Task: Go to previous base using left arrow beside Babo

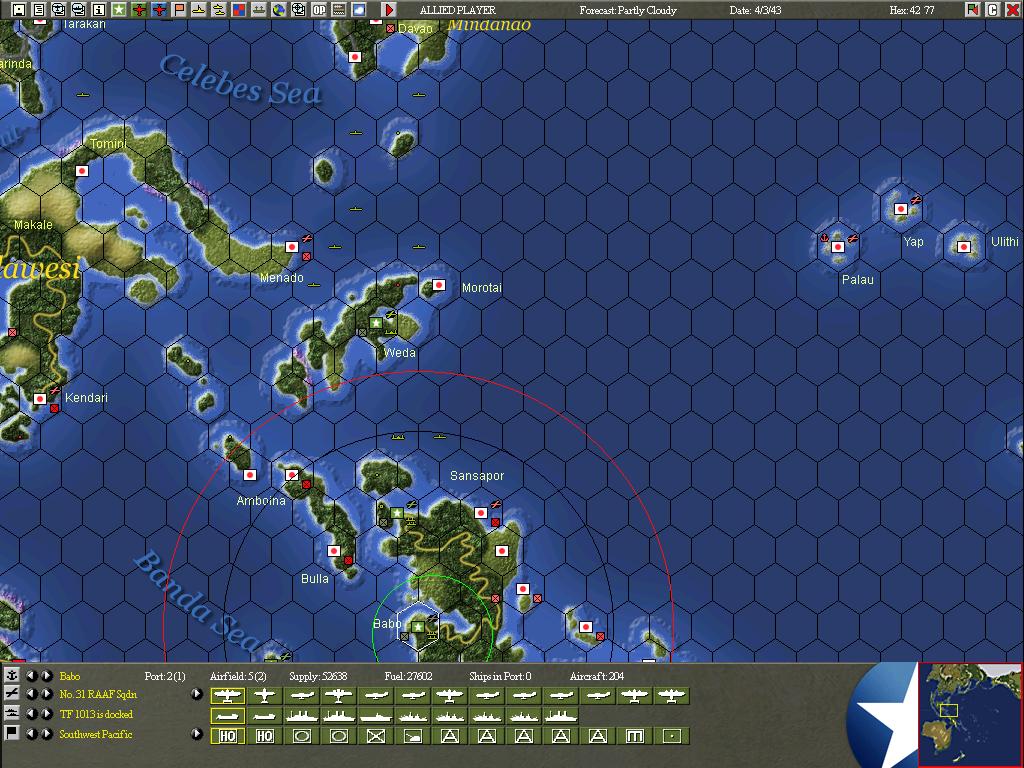Action: (x=31, y=675)
